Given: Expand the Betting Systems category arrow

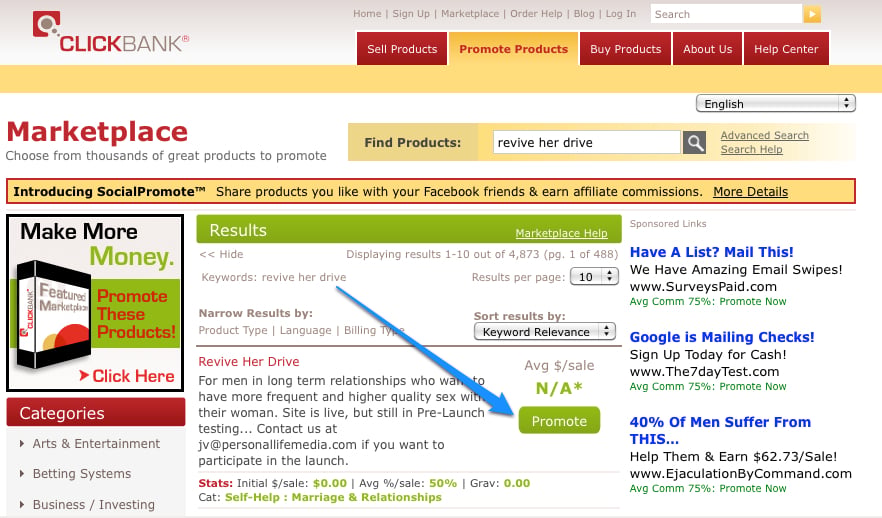Looking at the screenshot, I should 22,474.
